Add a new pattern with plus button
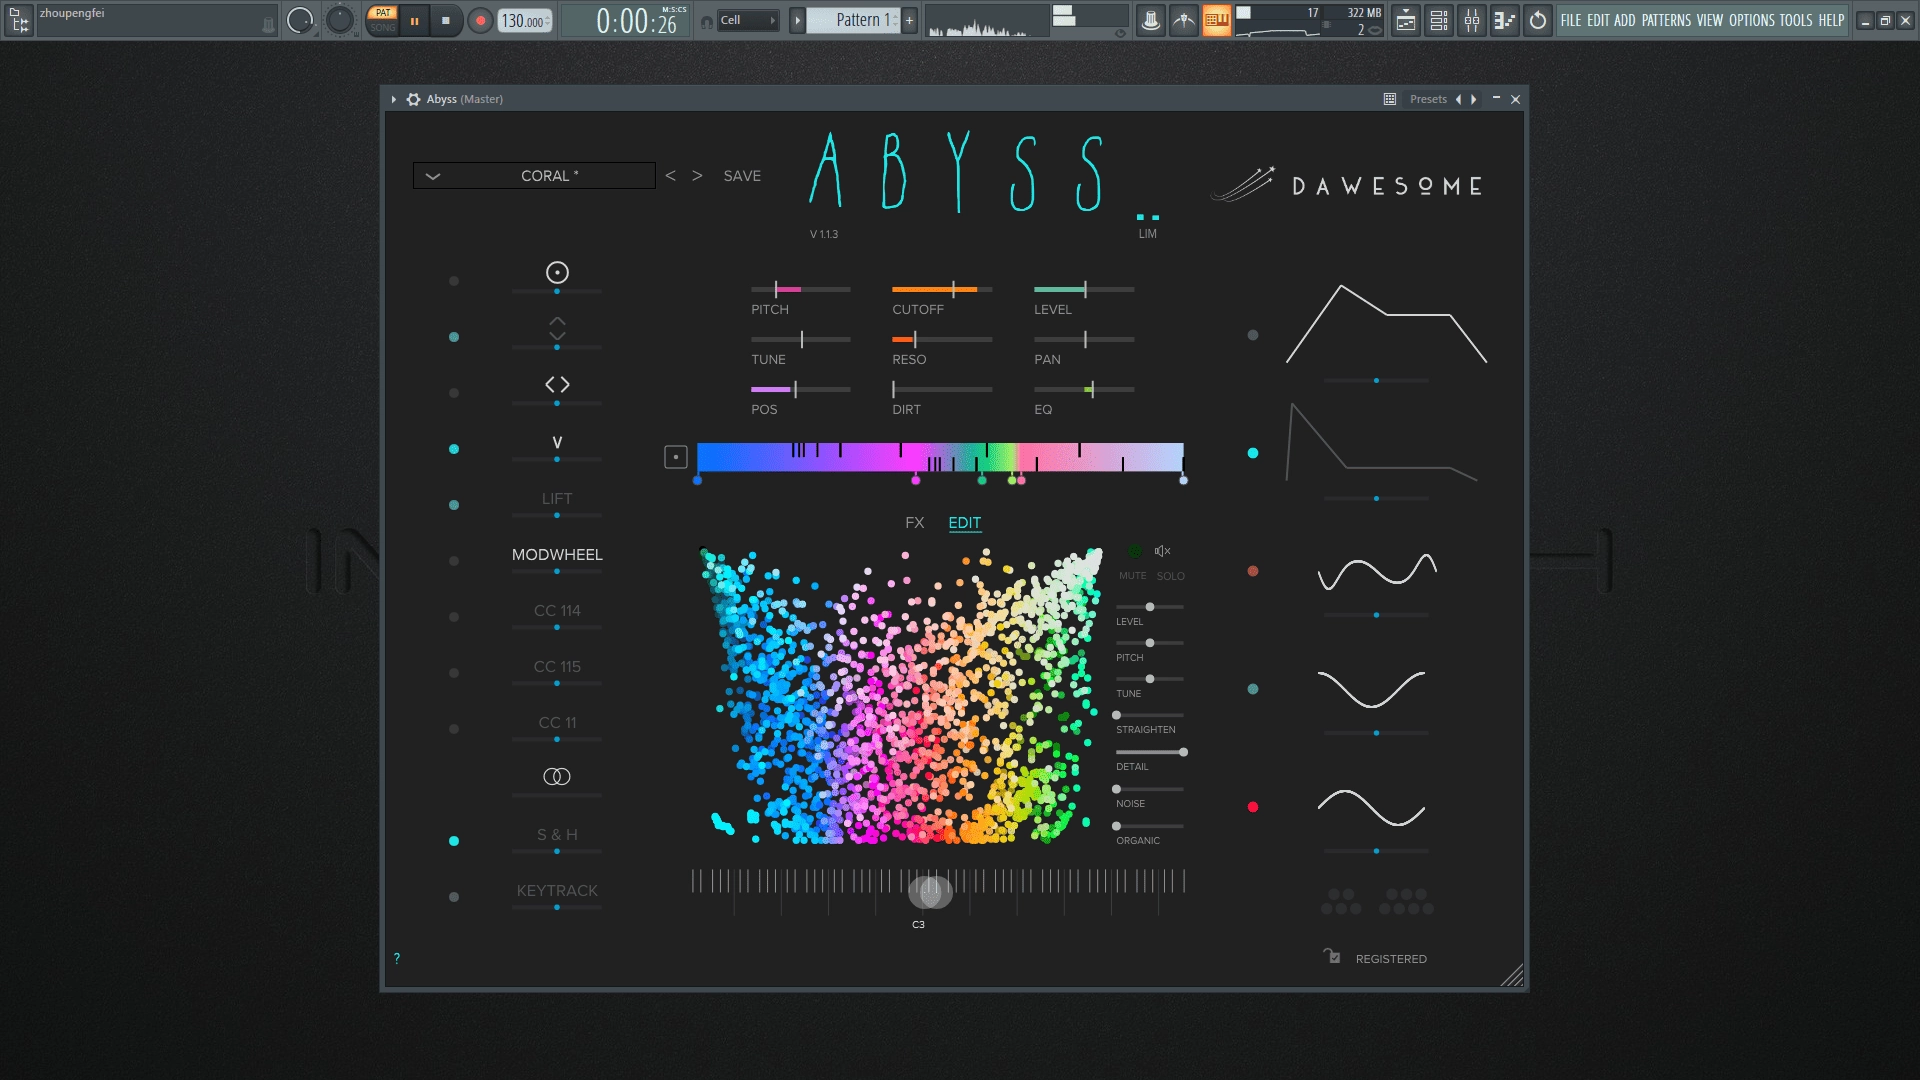1920x1080 pixels. pos(909,20)
